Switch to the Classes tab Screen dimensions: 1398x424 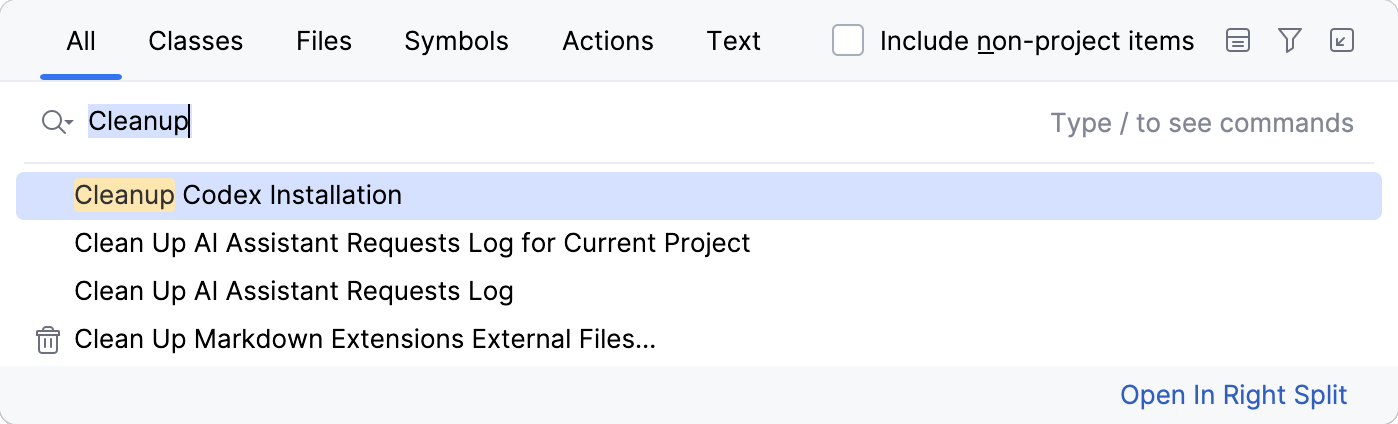point(196,41)
